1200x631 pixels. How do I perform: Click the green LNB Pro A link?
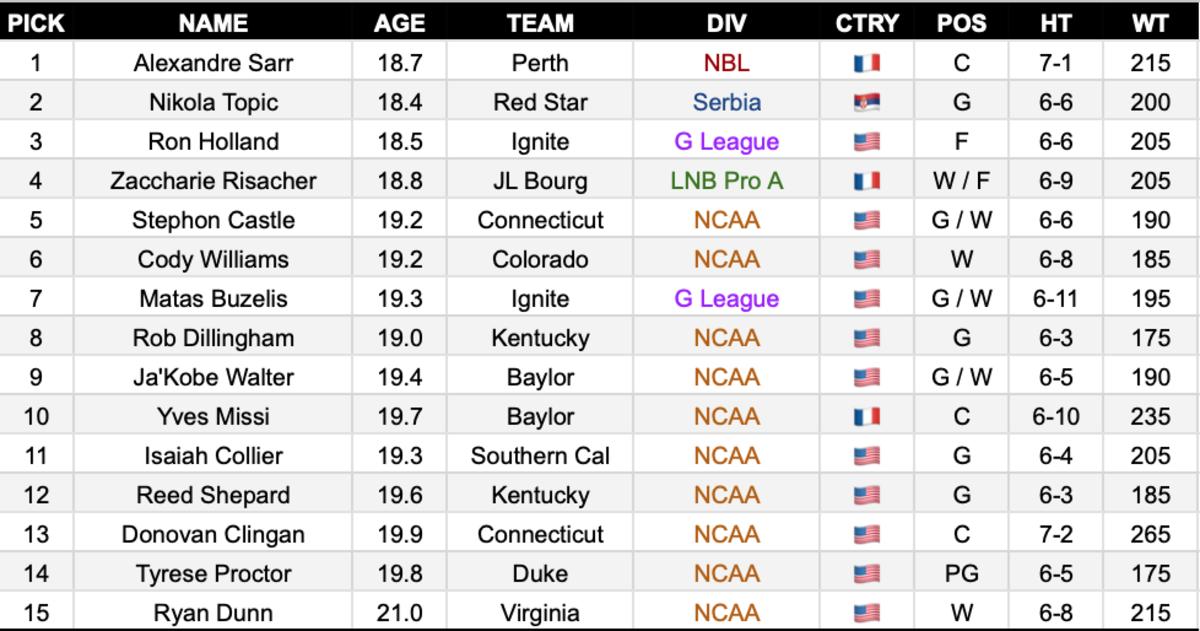[x=726, y=181]
